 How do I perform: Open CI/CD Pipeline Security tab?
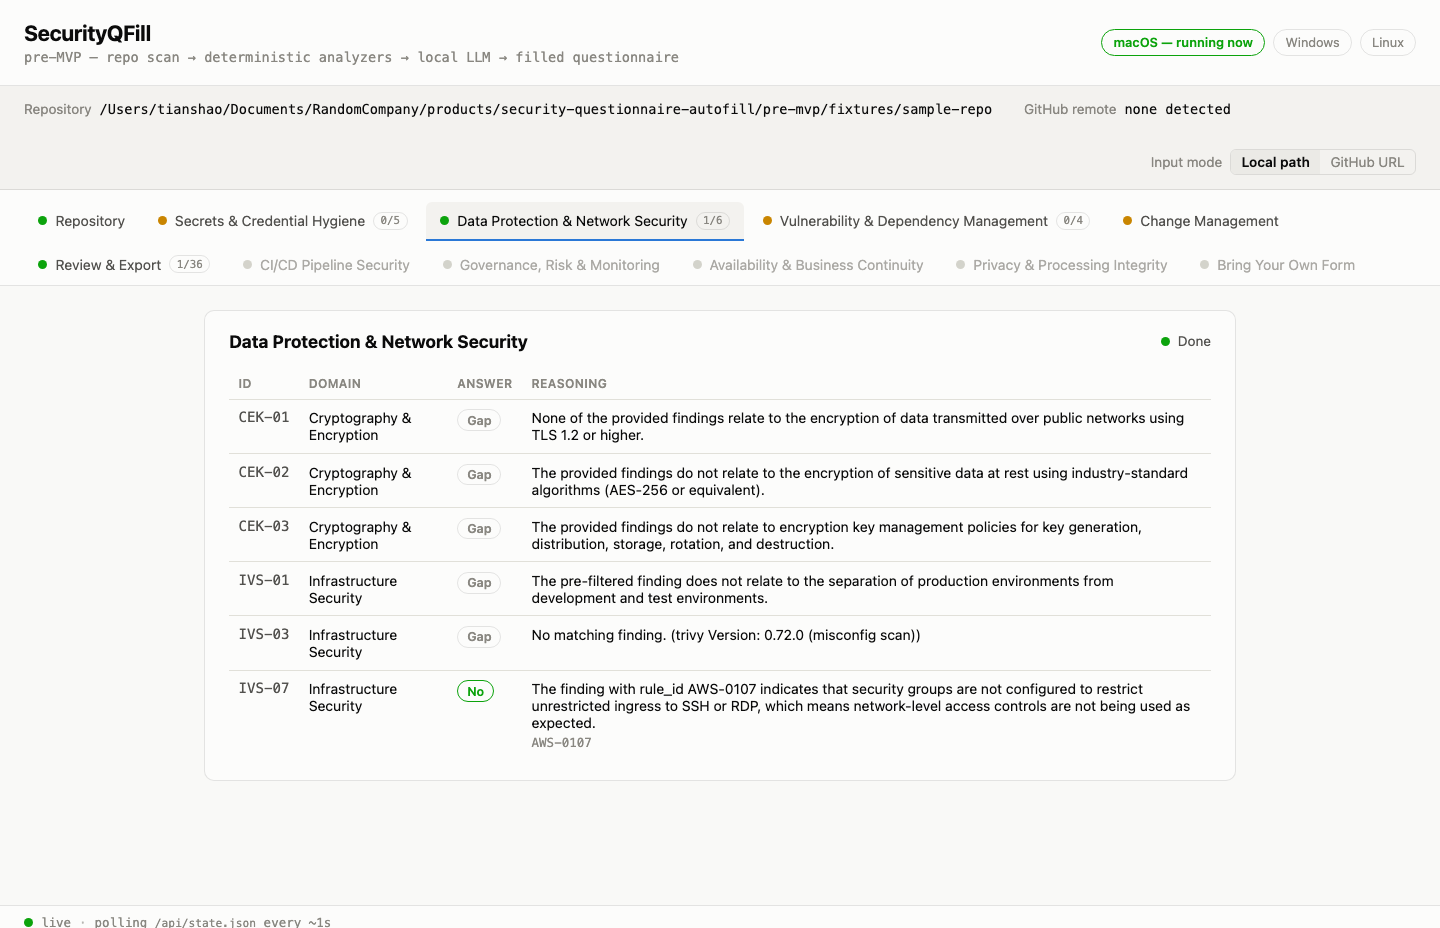click(326, 265)
